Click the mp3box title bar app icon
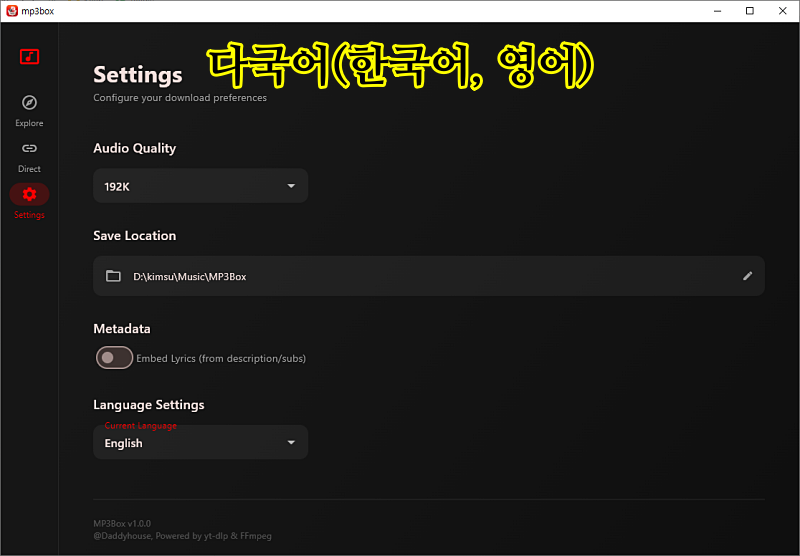Viewport: 800px width, 556px height. [x=12, y=11]
